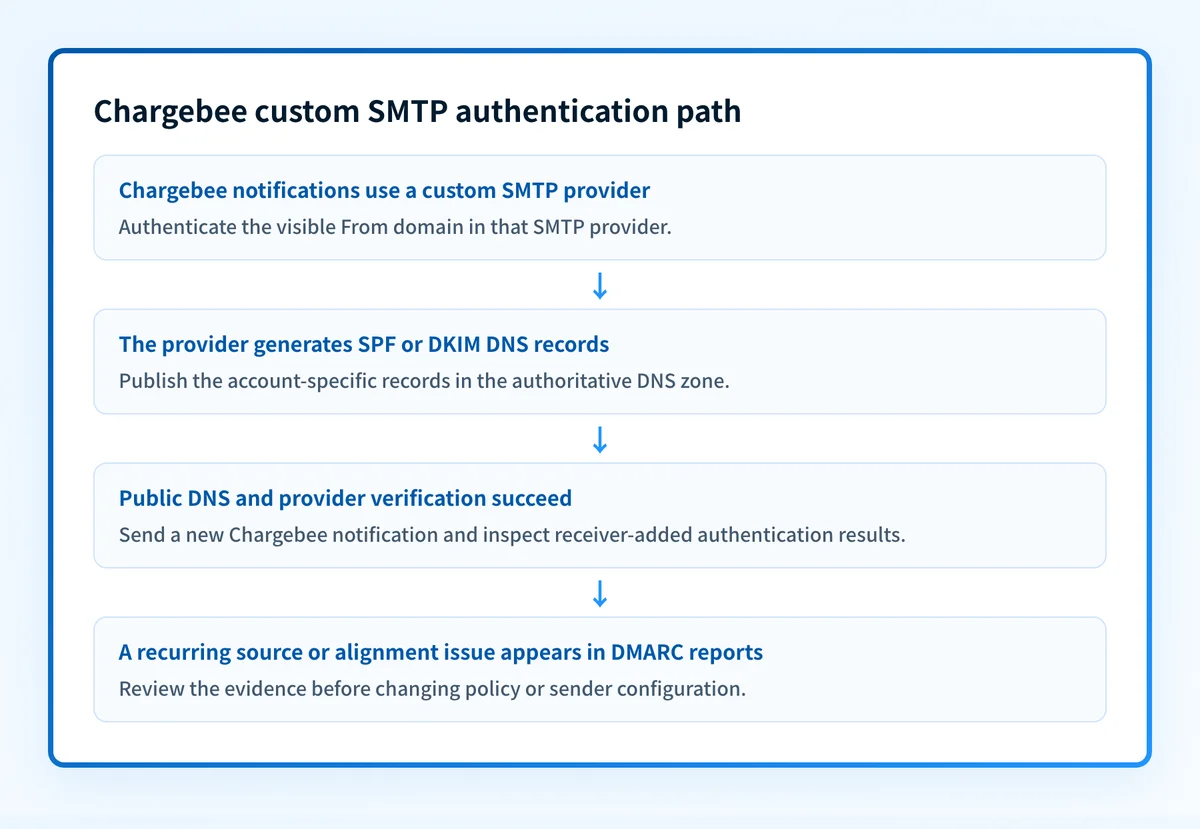Click text 'Review the evidence before changing policy or sender configuration.'

click(432, 688)
